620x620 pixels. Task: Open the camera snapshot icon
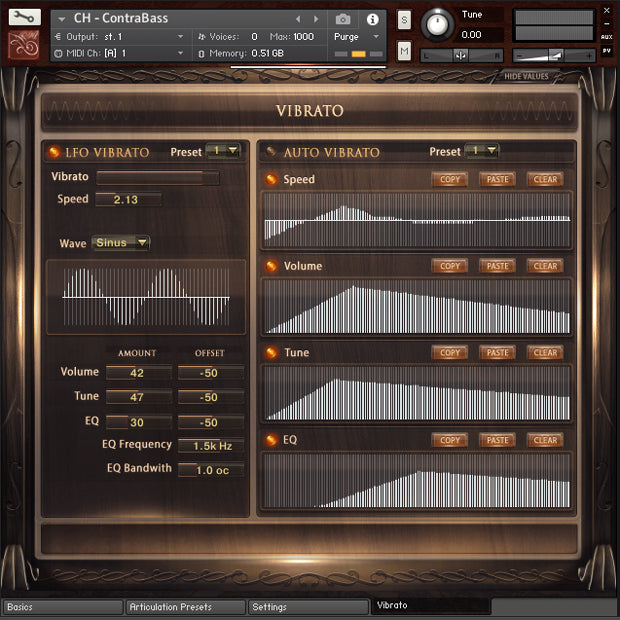point(343,19)
